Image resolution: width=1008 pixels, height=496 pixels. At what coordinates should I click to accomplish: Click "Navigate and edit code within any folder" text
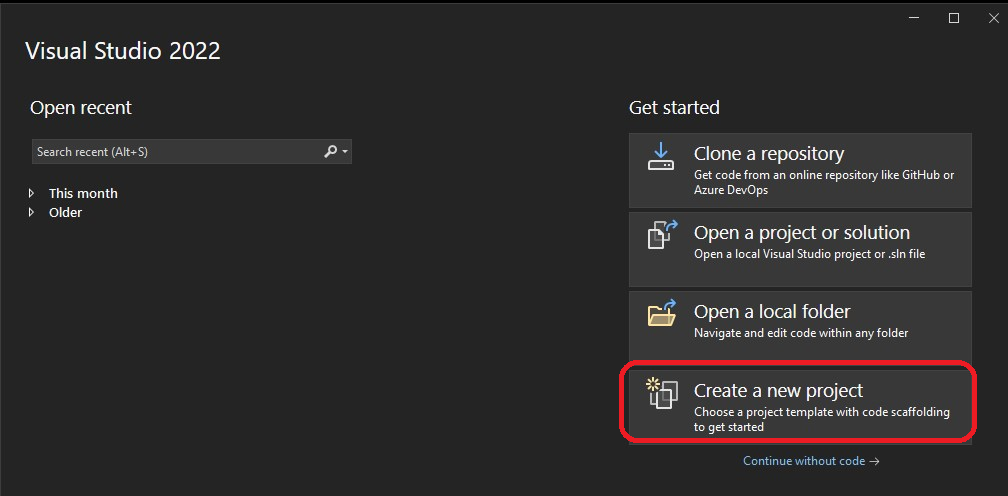click(x=801, y=333)
